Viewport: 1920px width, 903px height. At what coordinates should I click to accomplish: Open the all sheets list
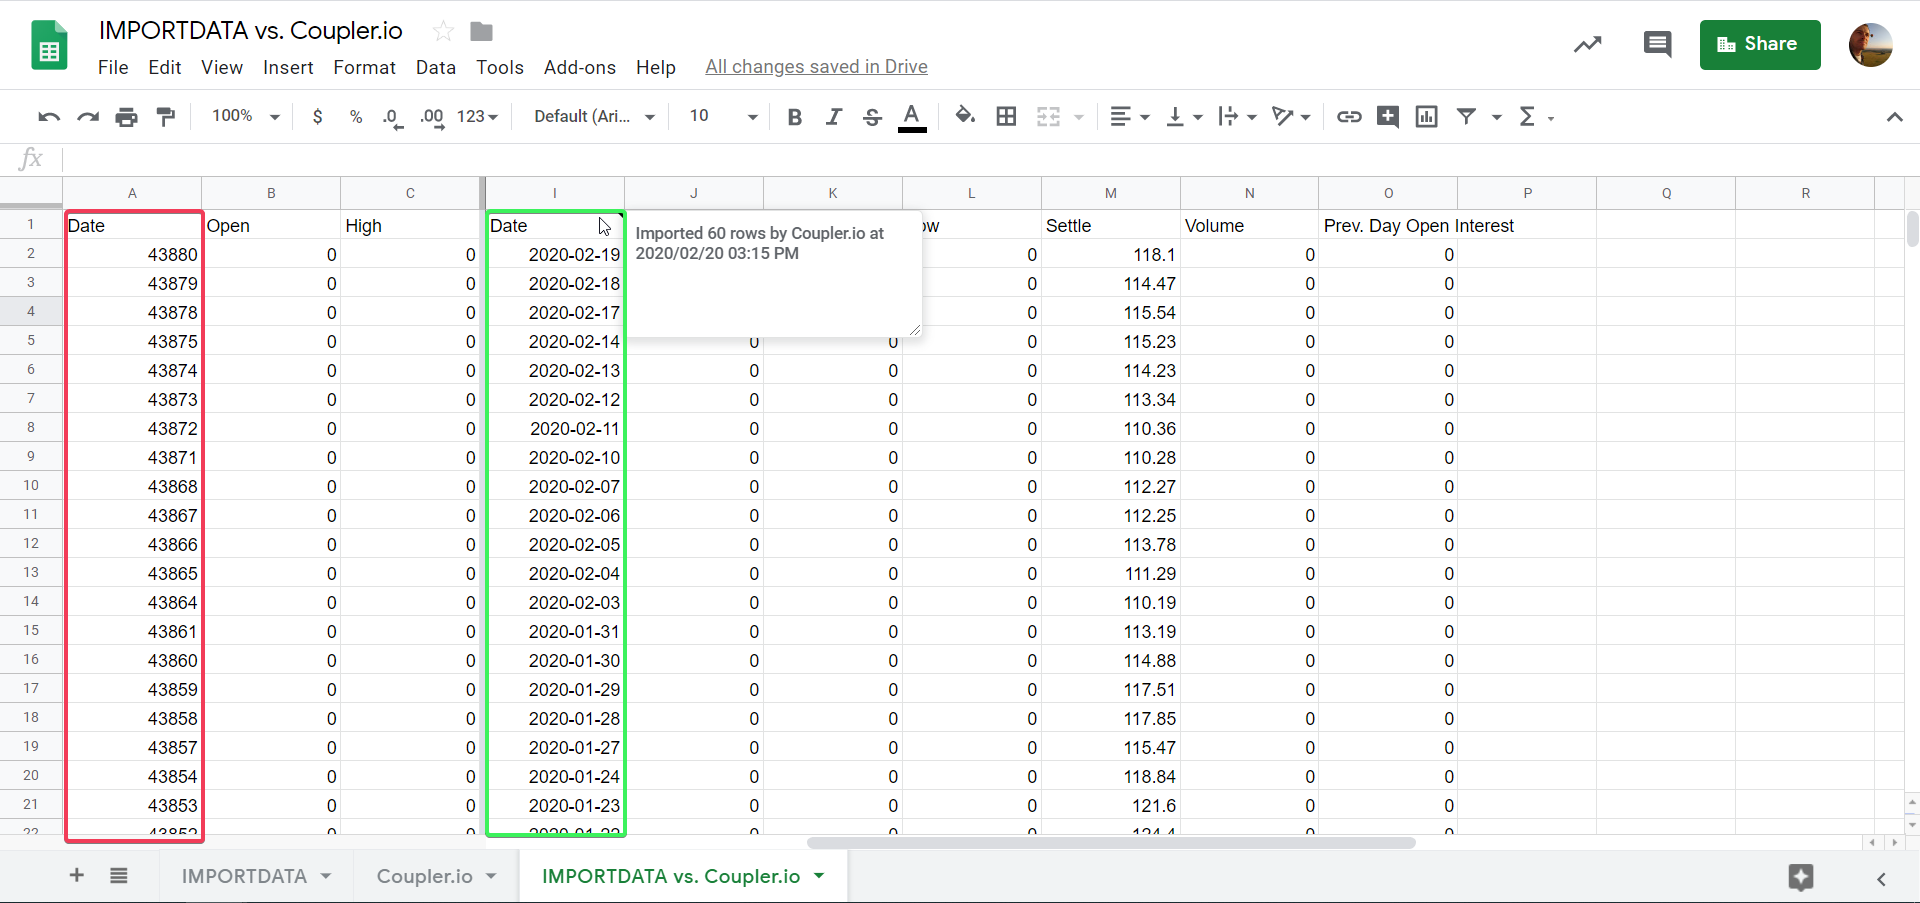(x=119, y=876)
